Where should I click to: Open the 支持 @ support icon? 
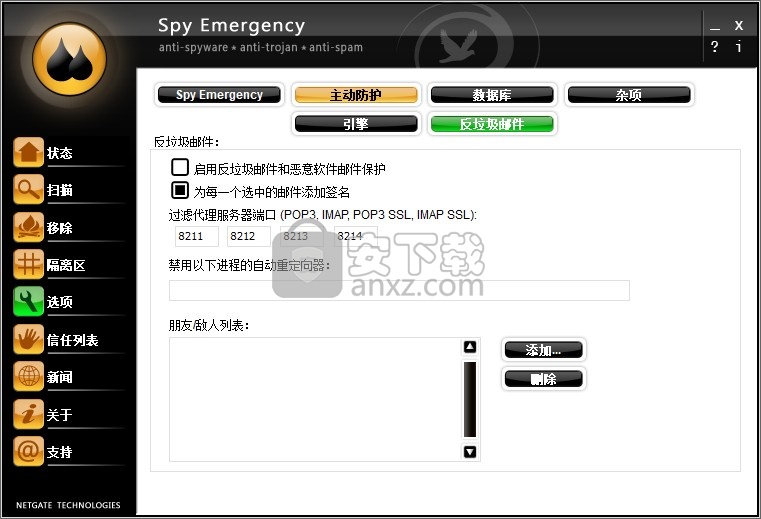point(29,452)
